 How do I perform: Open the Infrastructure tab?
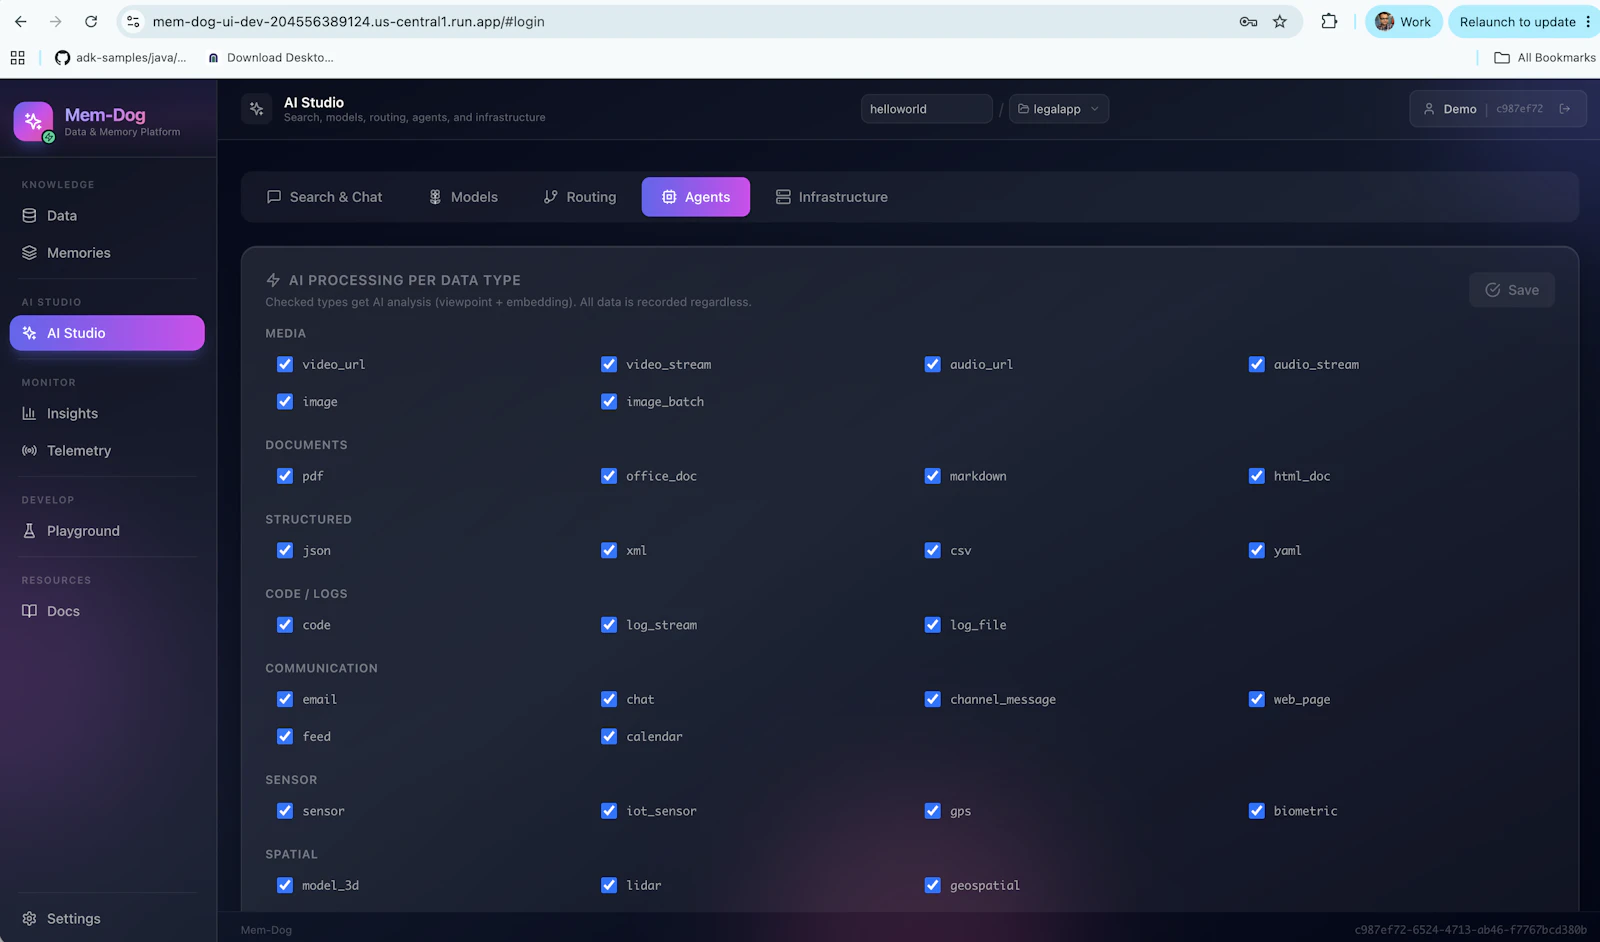coord(832,197)
